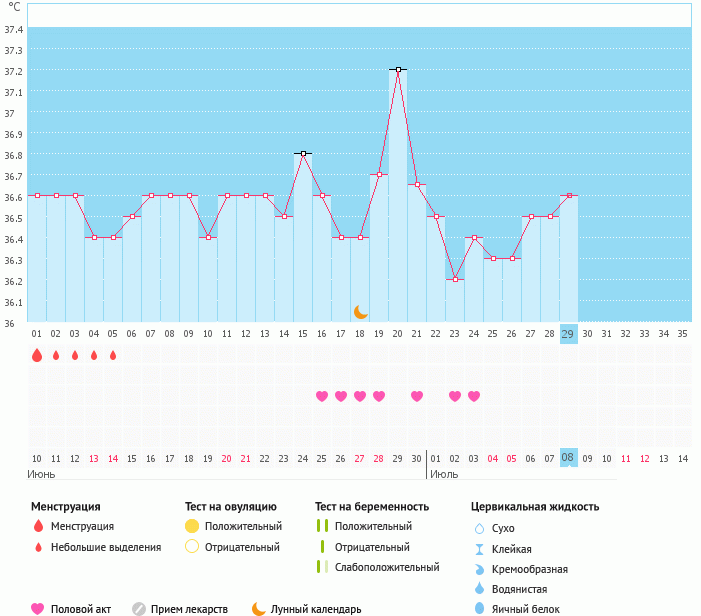Click the 'Слабоположительный' pregnancy test marker
Image resolution: width=701 pixels, height=616 pixels.
(x=321, y=567)
